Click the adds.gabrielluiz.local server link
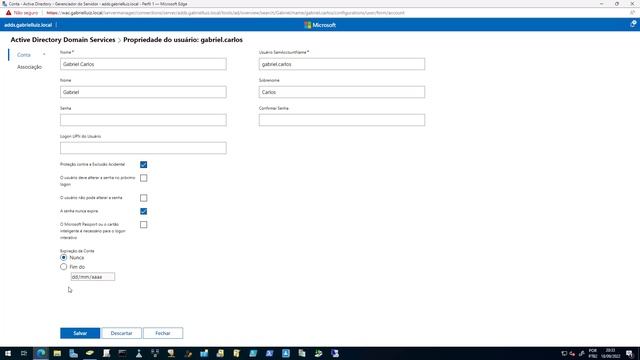 pos(28,25)
